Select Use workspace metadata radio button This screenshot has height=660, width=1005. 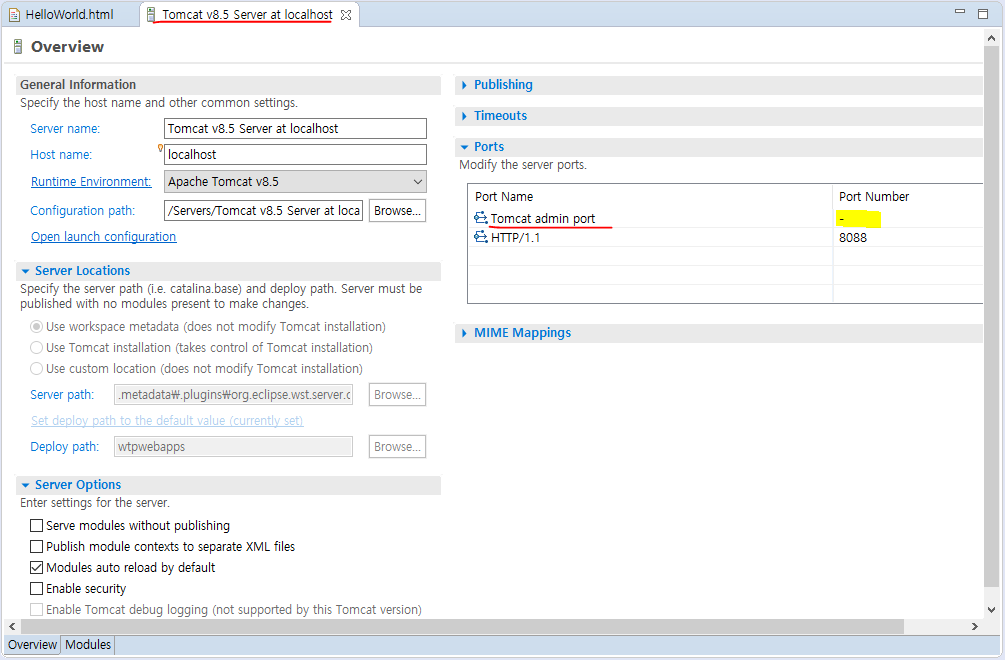[37, 327]
